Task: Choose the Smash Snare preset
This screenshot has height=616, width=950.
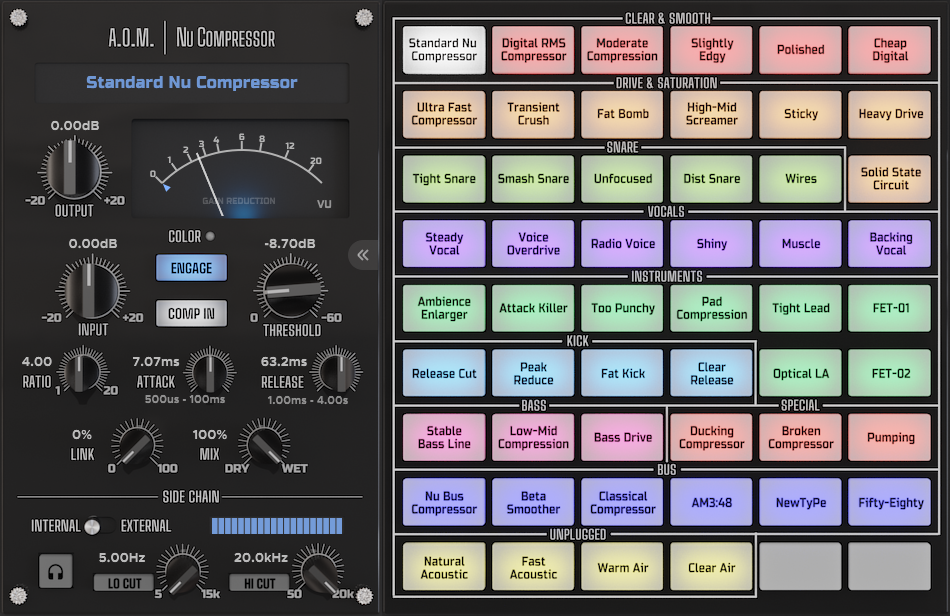Action: coord(533,179)
